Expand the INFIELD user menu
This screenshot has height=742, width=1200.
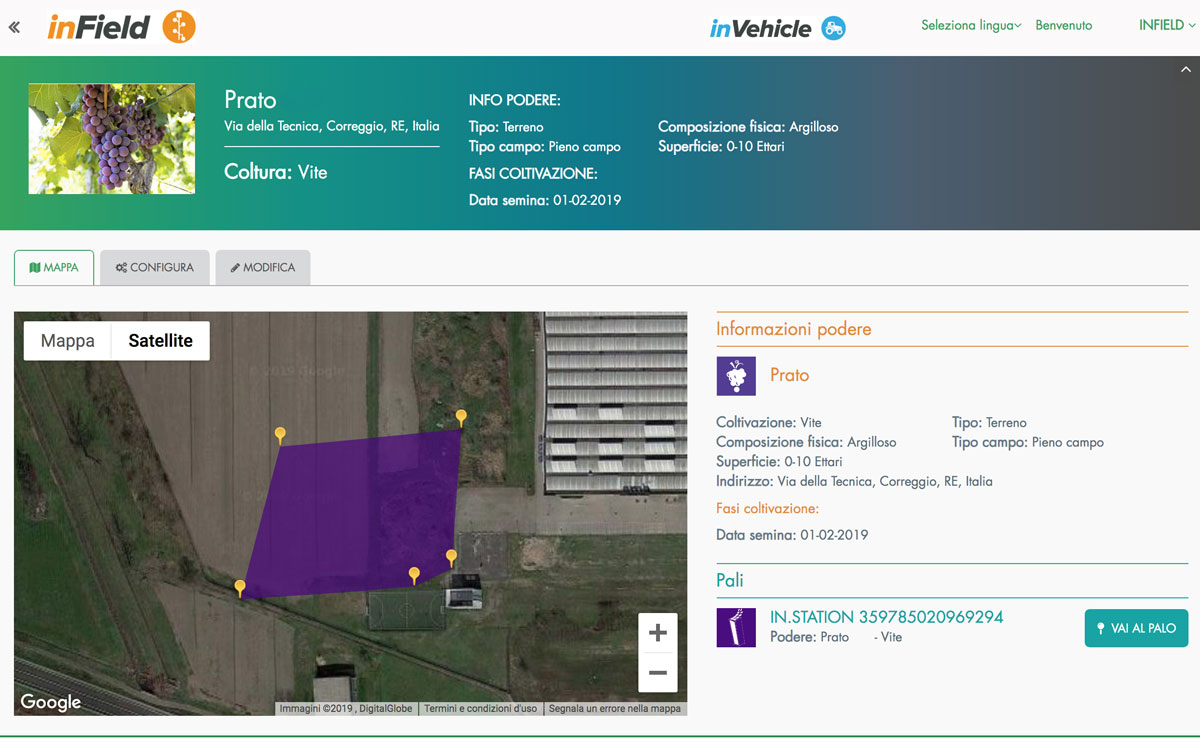coord(1167,25)
